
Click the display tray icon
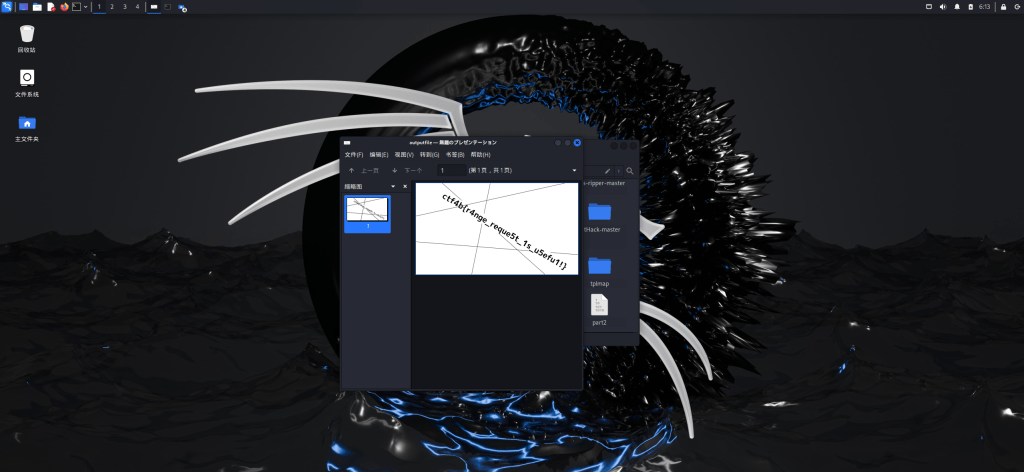(x=929, y=7)
